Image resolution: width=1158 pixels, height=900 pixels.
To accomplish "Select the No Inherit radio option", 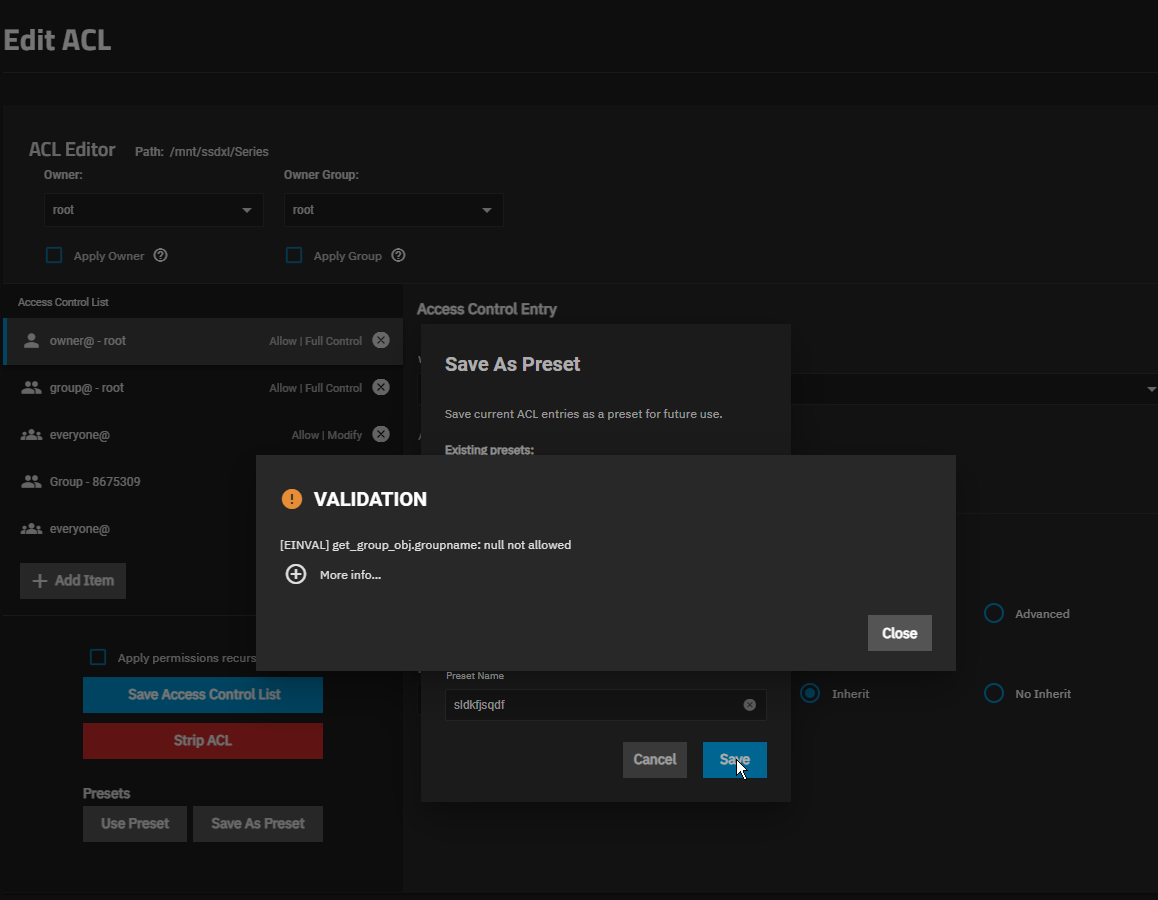I will (994, 693).
